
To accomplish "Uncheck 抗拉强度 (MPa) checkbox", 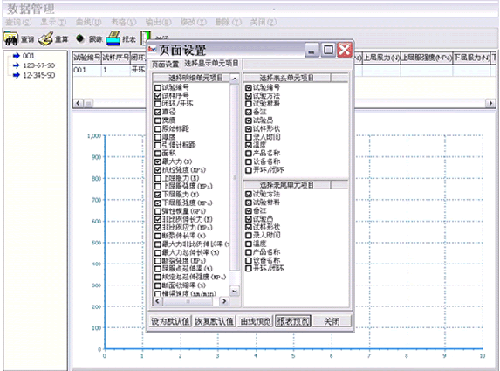I will pos(158,170).
